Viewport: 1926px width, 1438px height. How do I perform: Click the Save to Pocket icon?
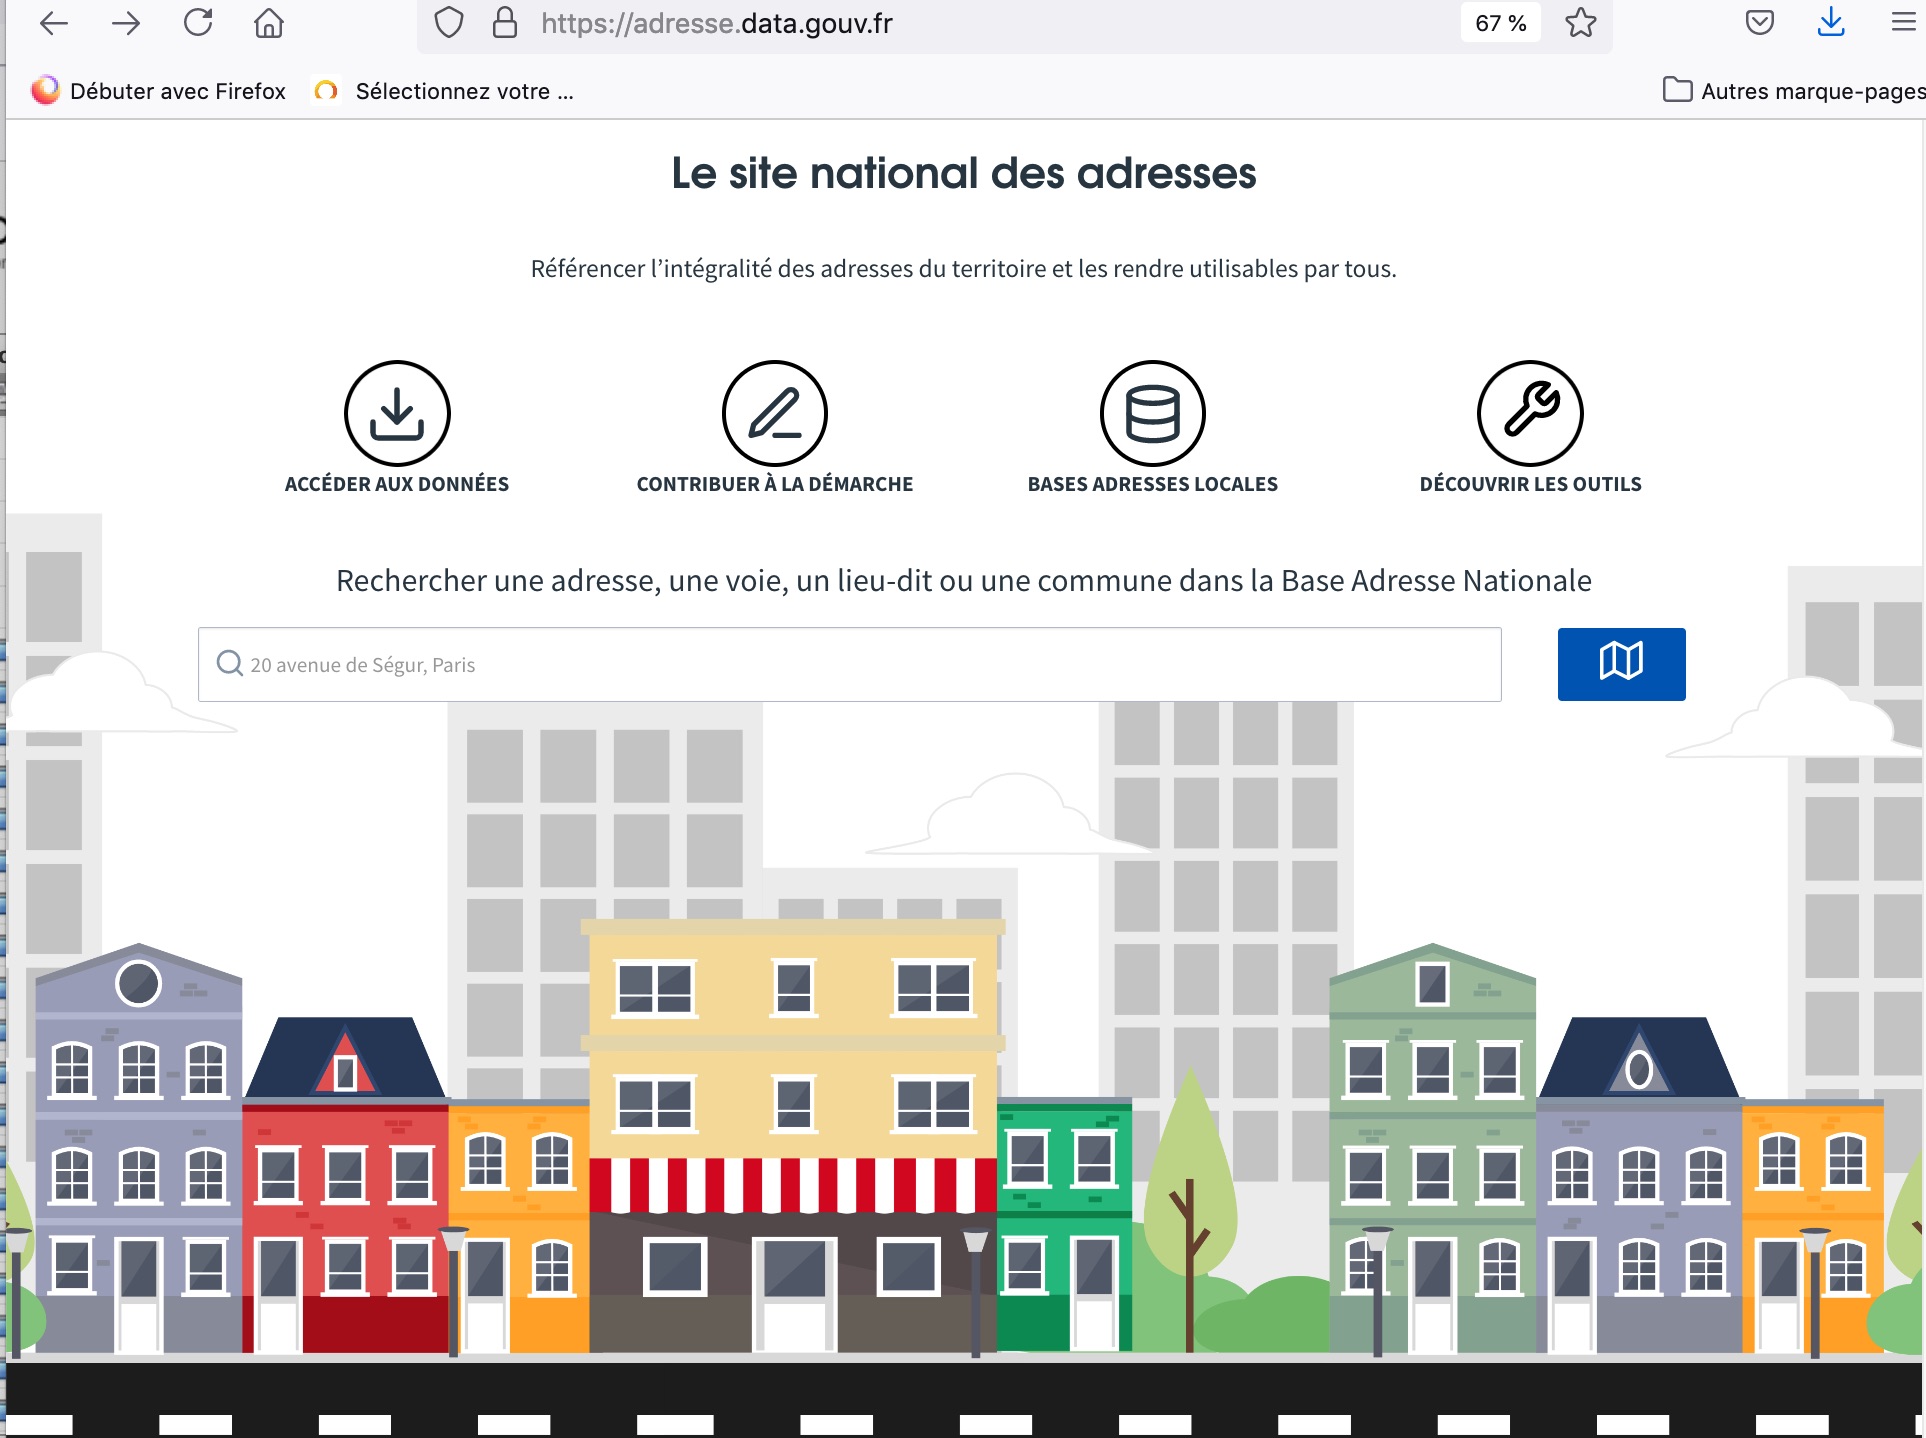pos(1760,23)
